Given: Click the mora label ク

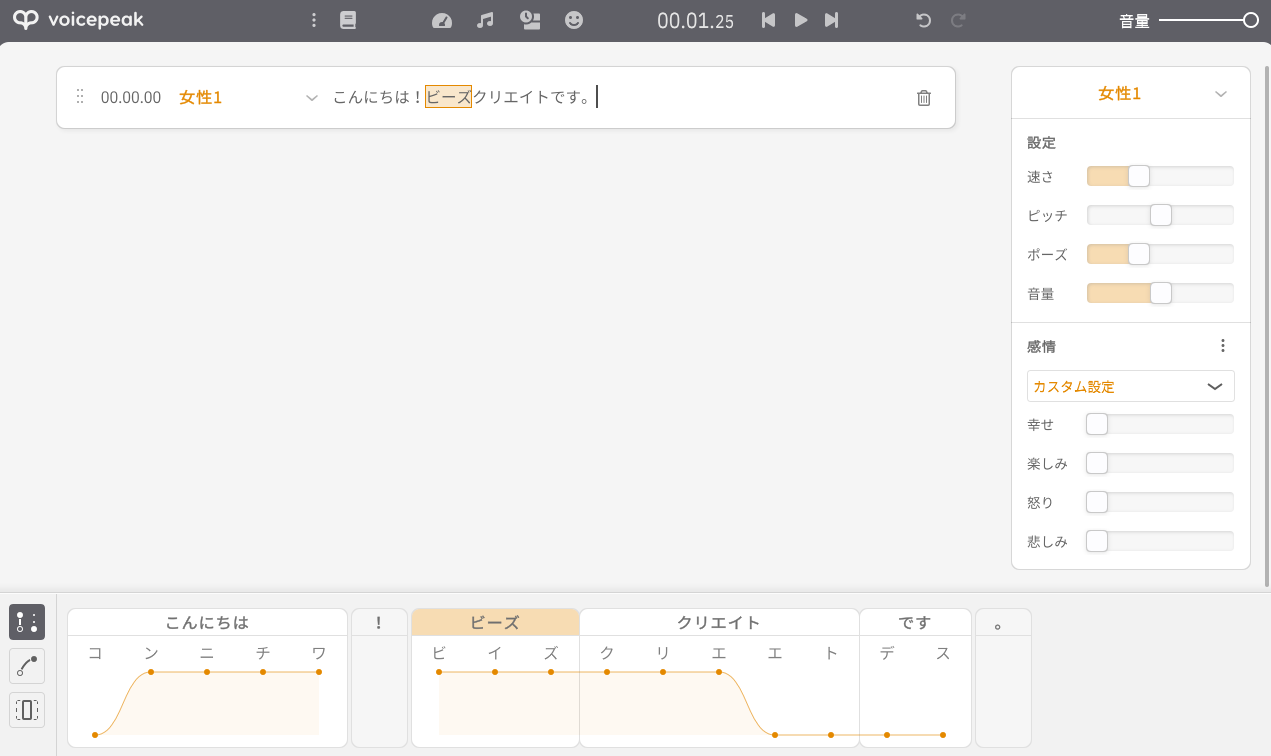Looking at the screenshot, I should click(607, 653).
